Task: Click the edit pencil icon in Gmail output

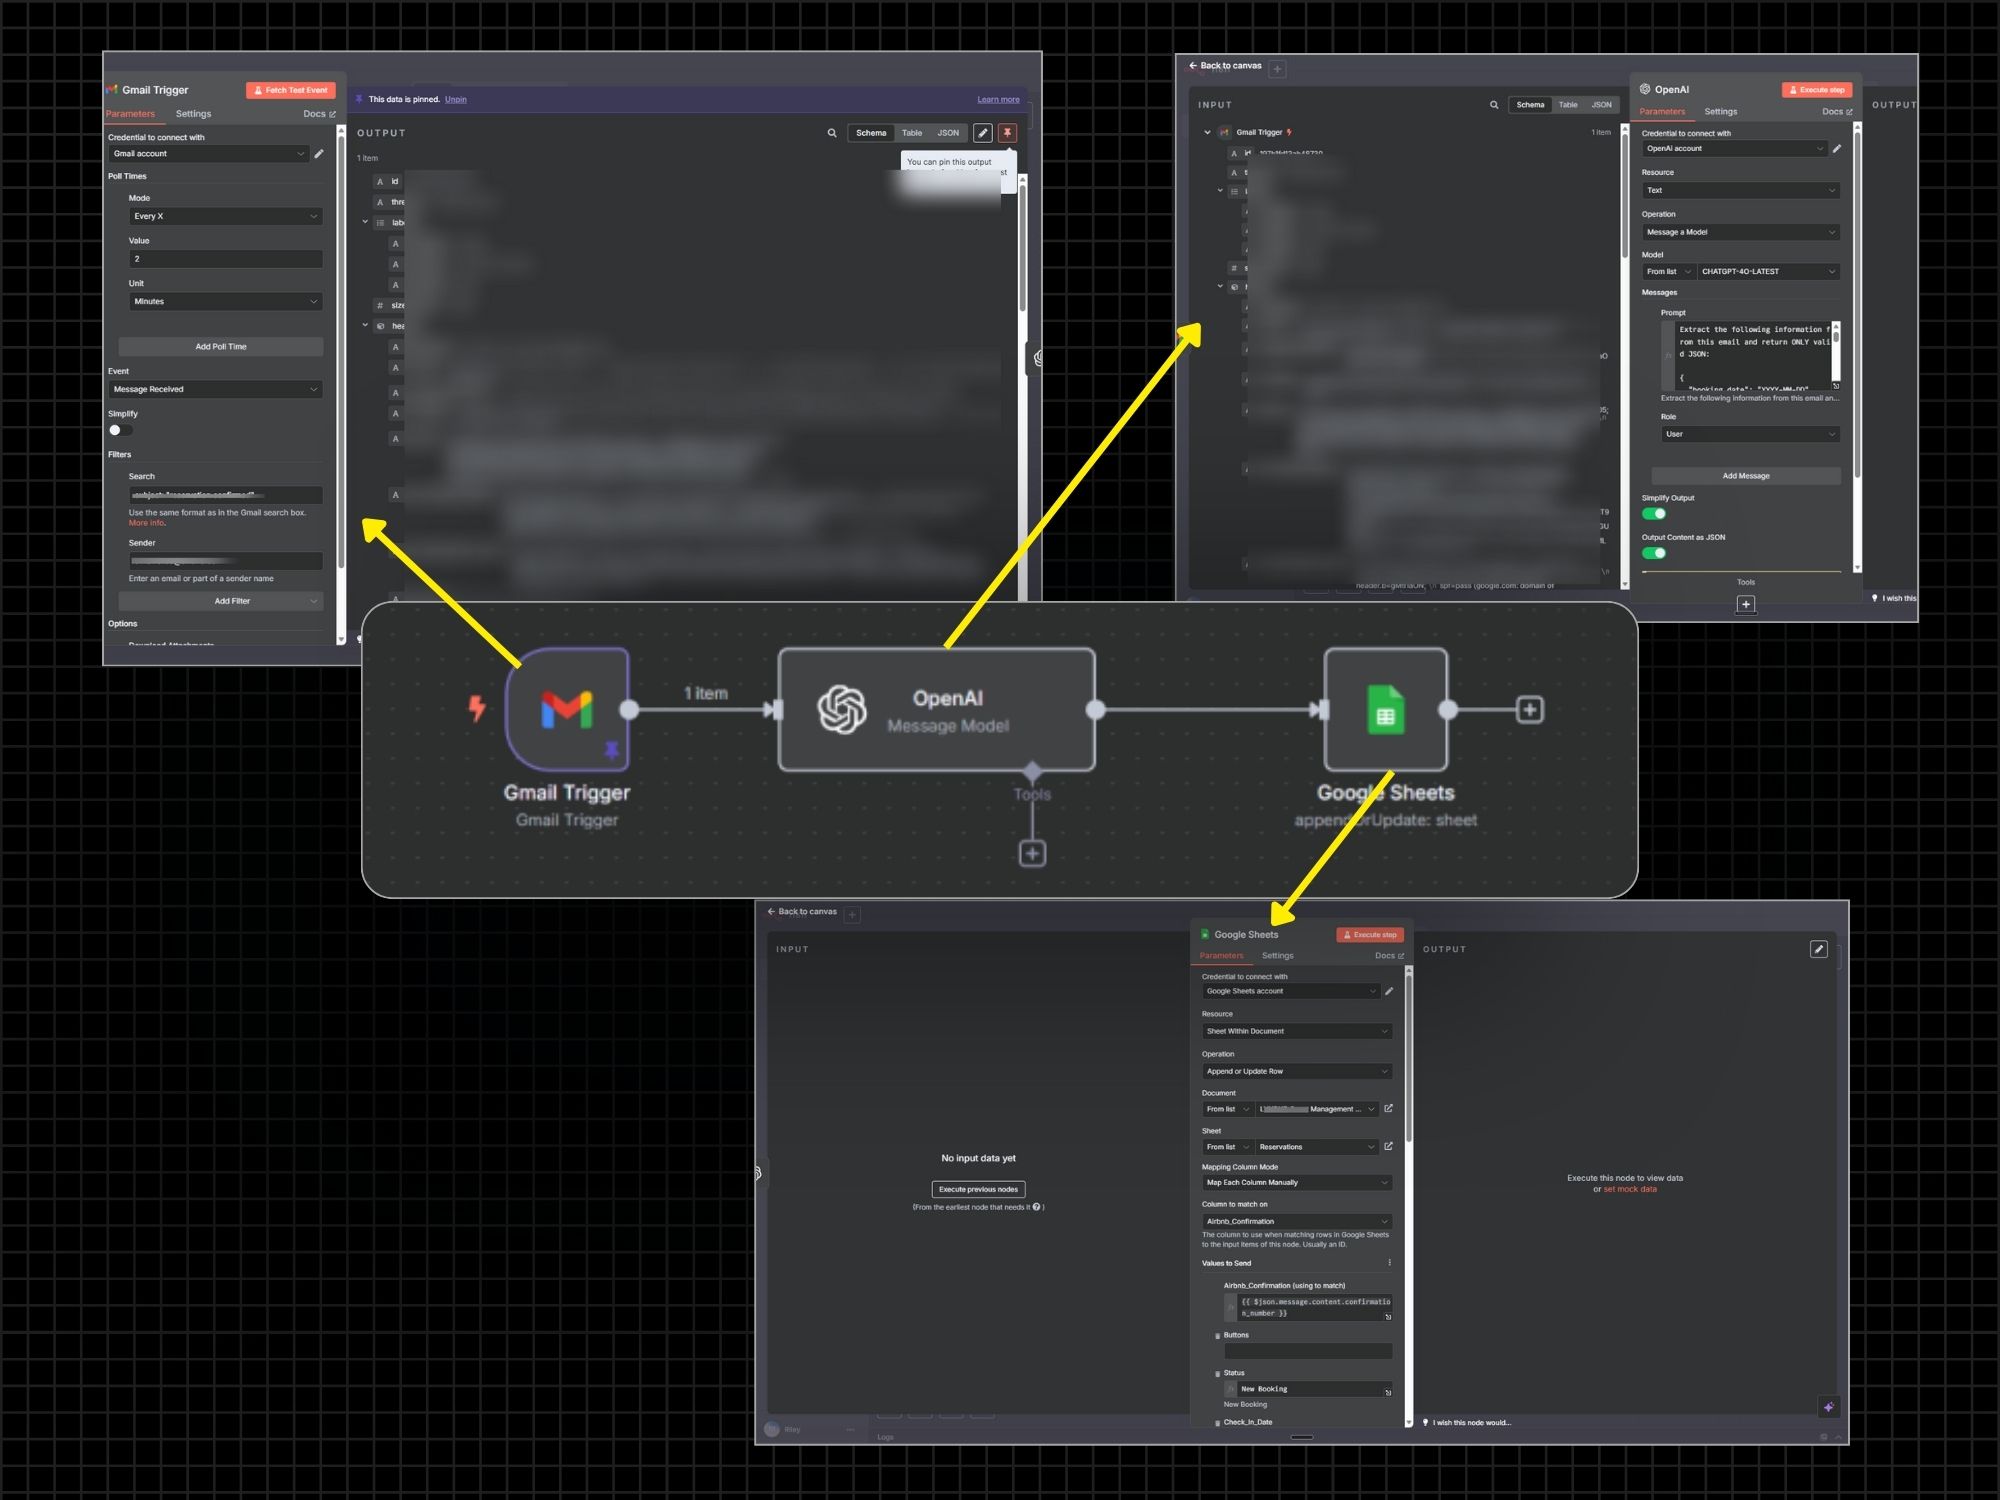Action: click(x=983, y=133)
